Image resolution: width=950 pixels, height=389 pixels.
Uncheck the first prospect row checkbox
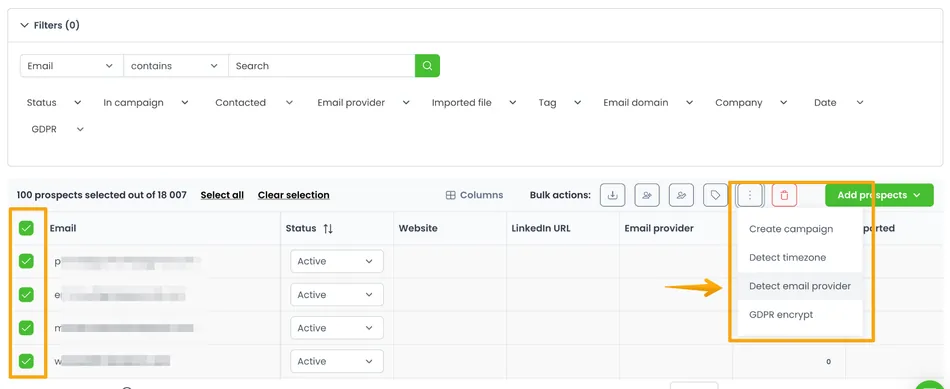(x=26, y=261)
